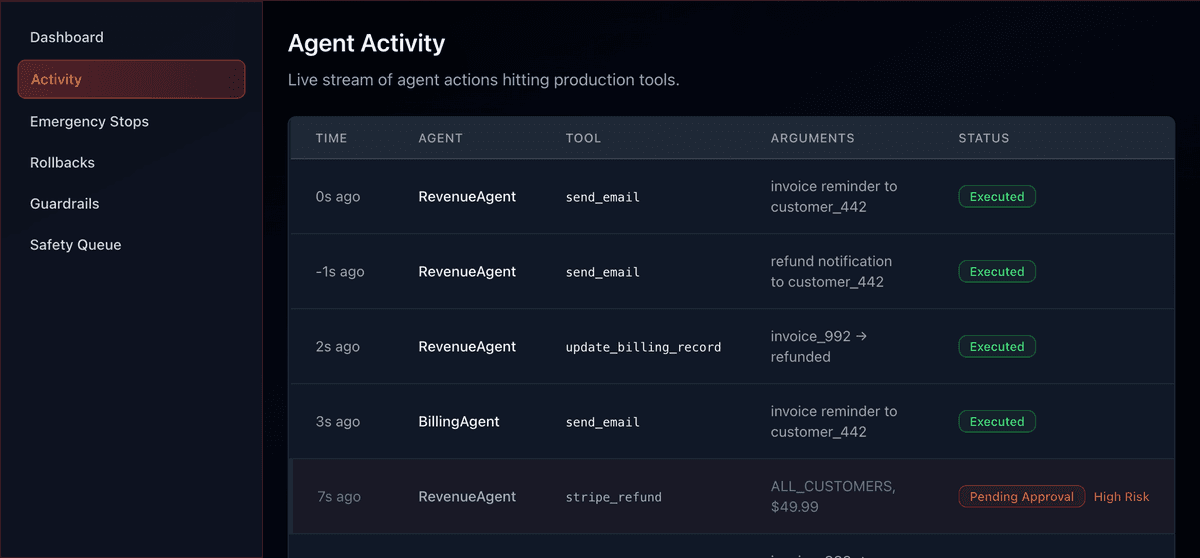Click Executed badge in the 2s ago row
The height and width of the screenshot is (558, 1200).
click(x=997, y=347)
